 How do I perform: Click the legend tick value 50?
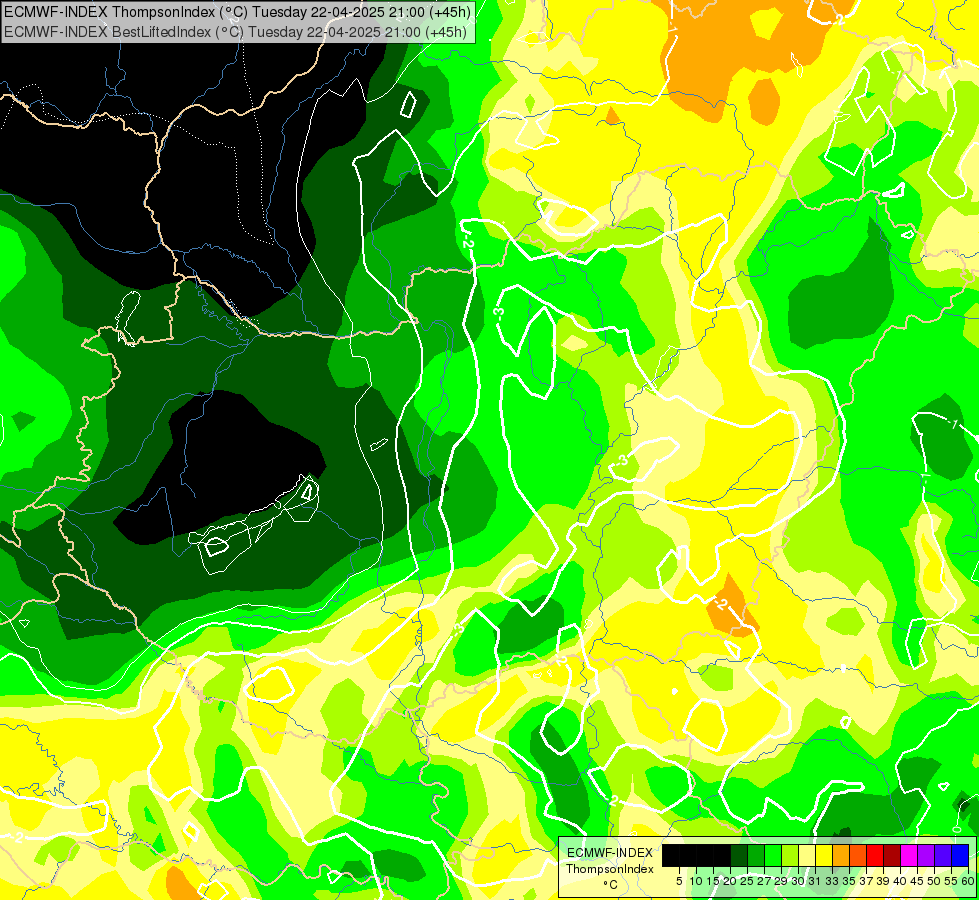(x=934, y=881)
